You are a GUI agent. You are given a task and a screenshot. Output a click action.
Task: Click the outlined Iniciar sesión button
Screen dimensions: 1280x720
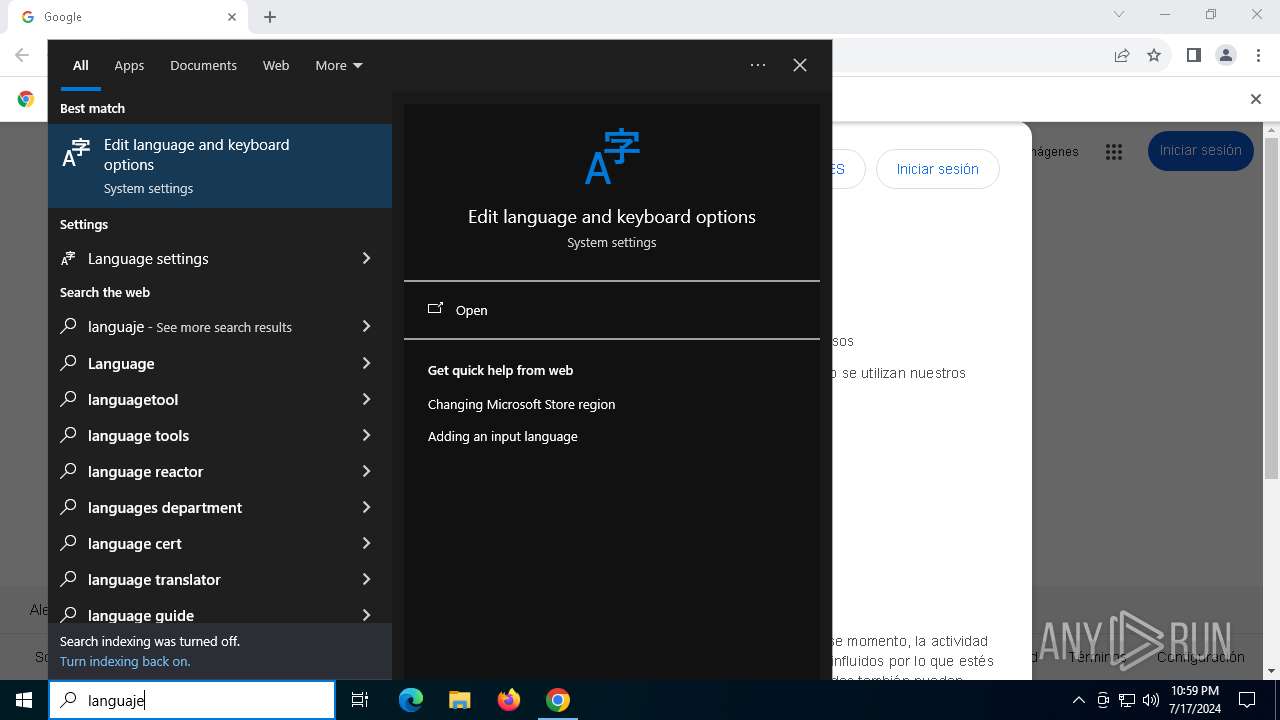click(937, 169)
